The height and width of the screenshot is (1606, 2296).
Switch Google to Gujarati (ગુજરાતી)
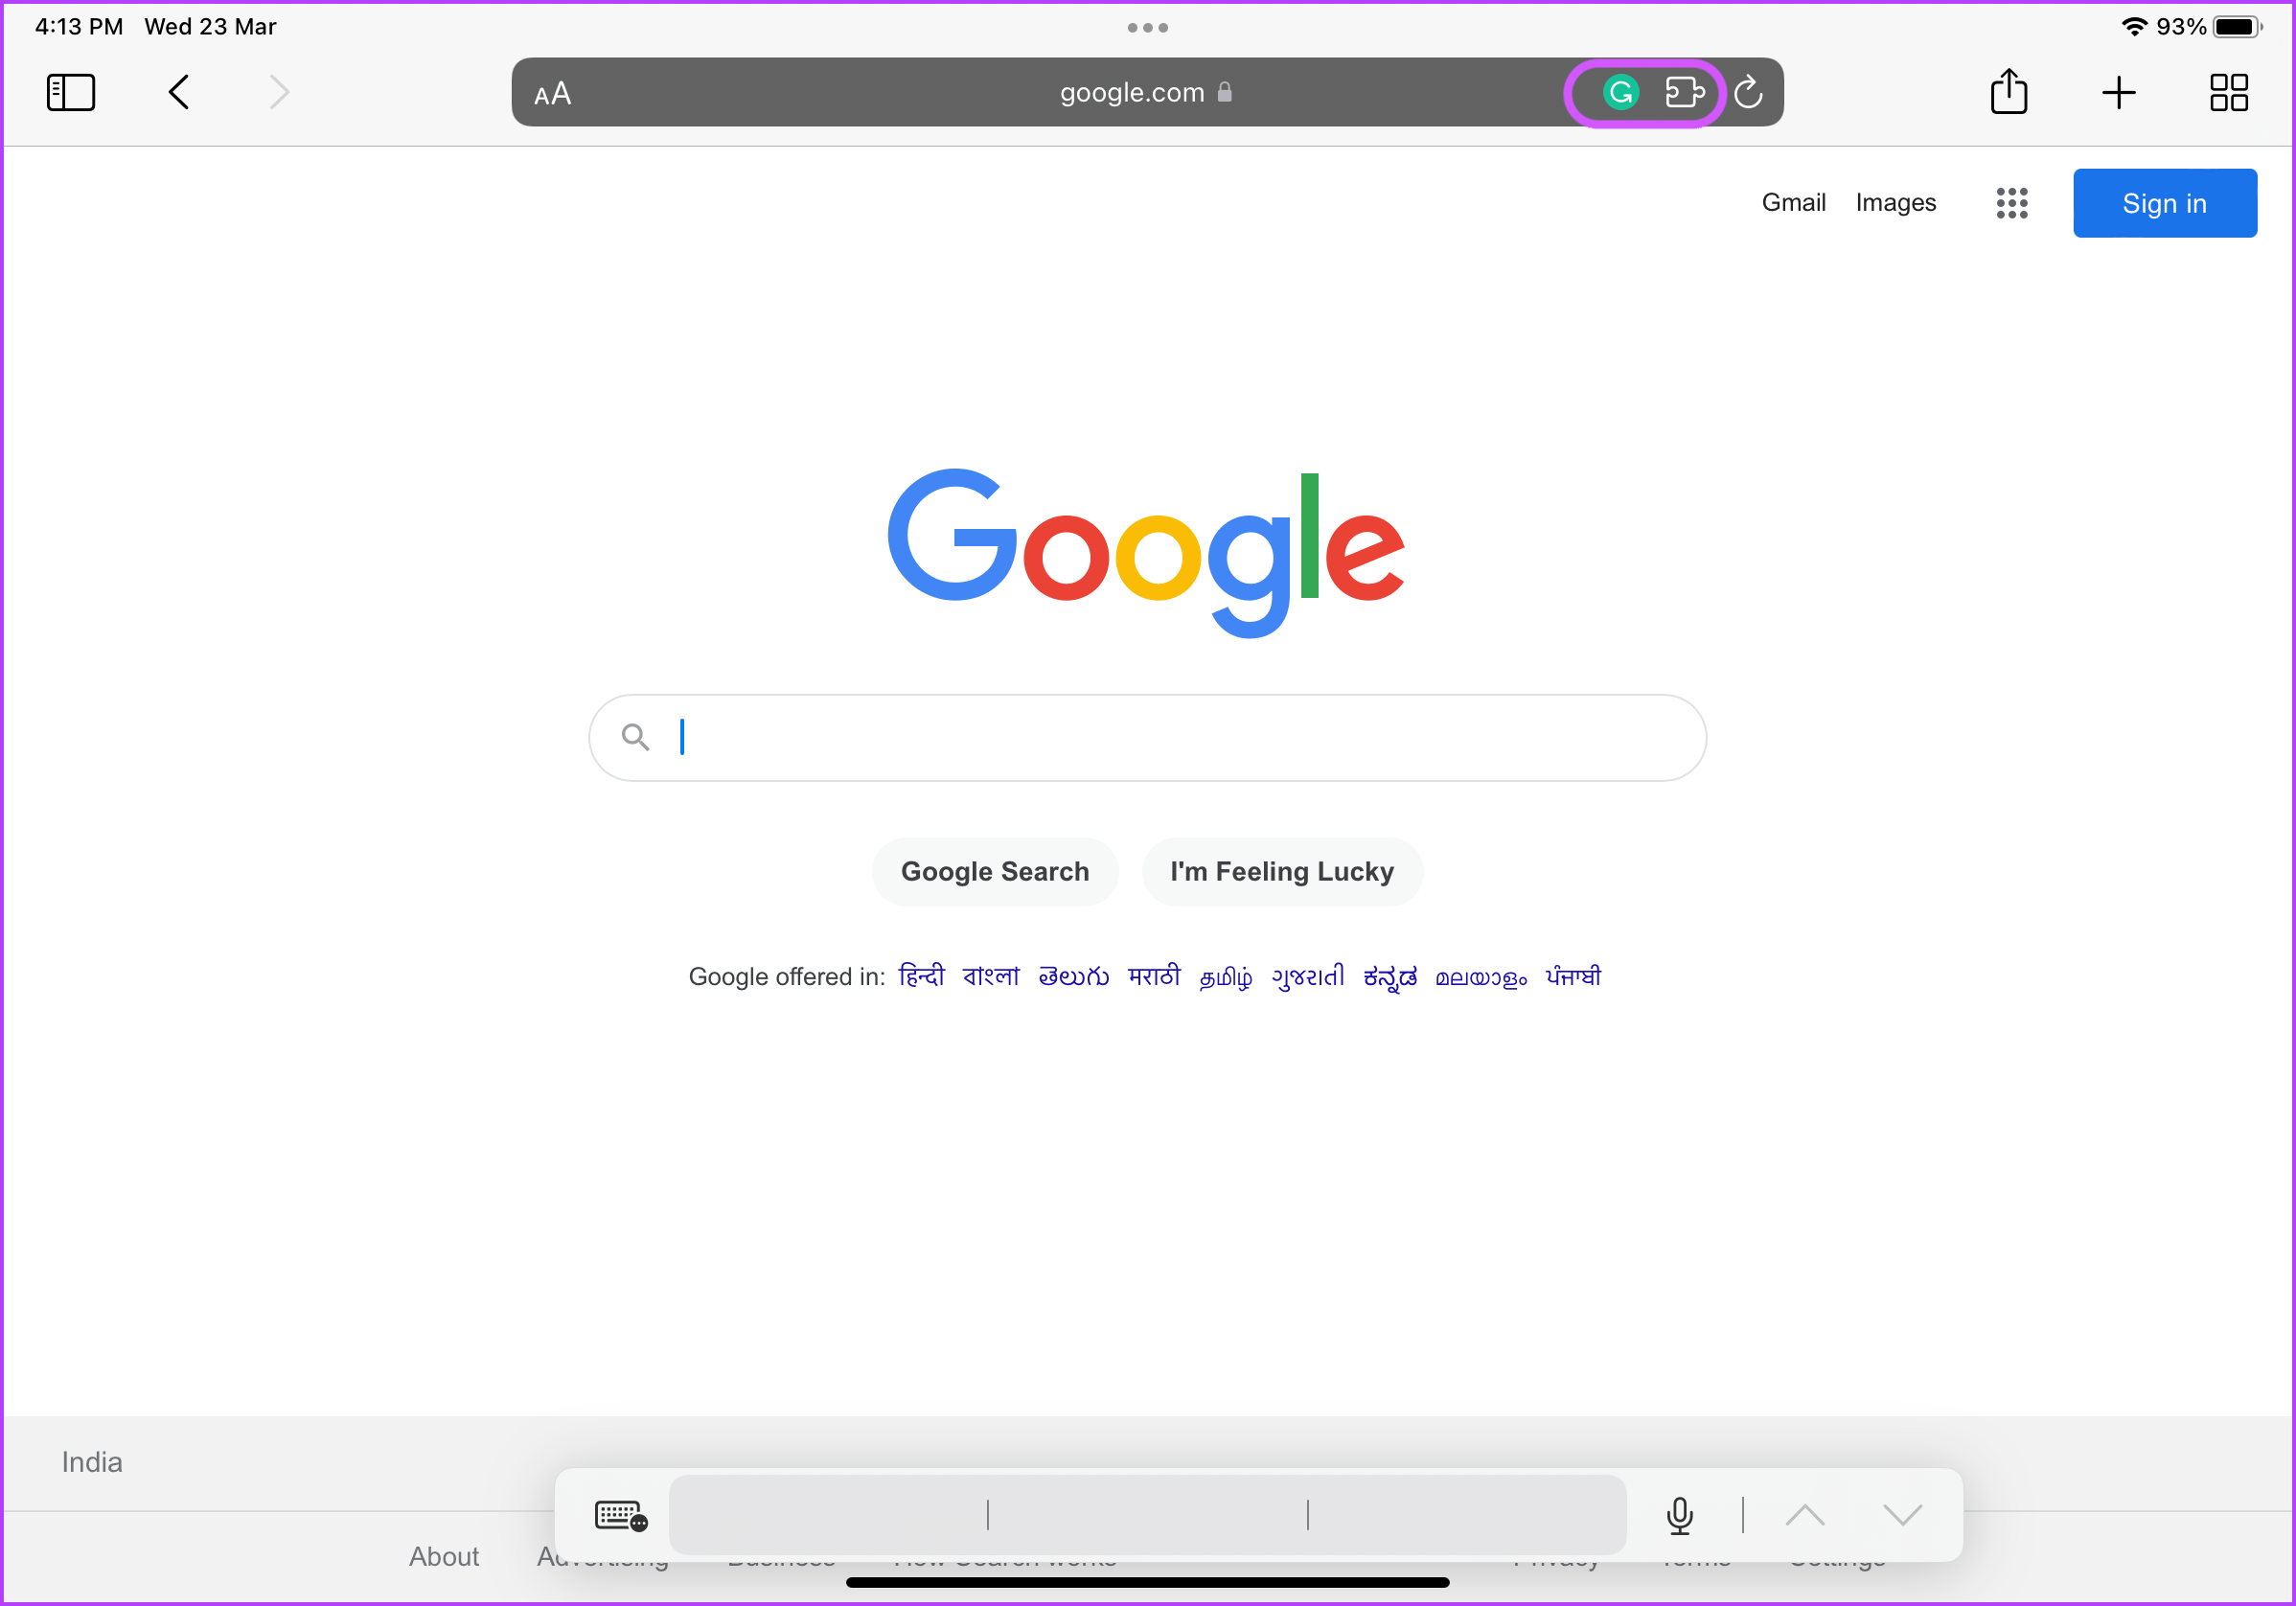[1308, 976]
